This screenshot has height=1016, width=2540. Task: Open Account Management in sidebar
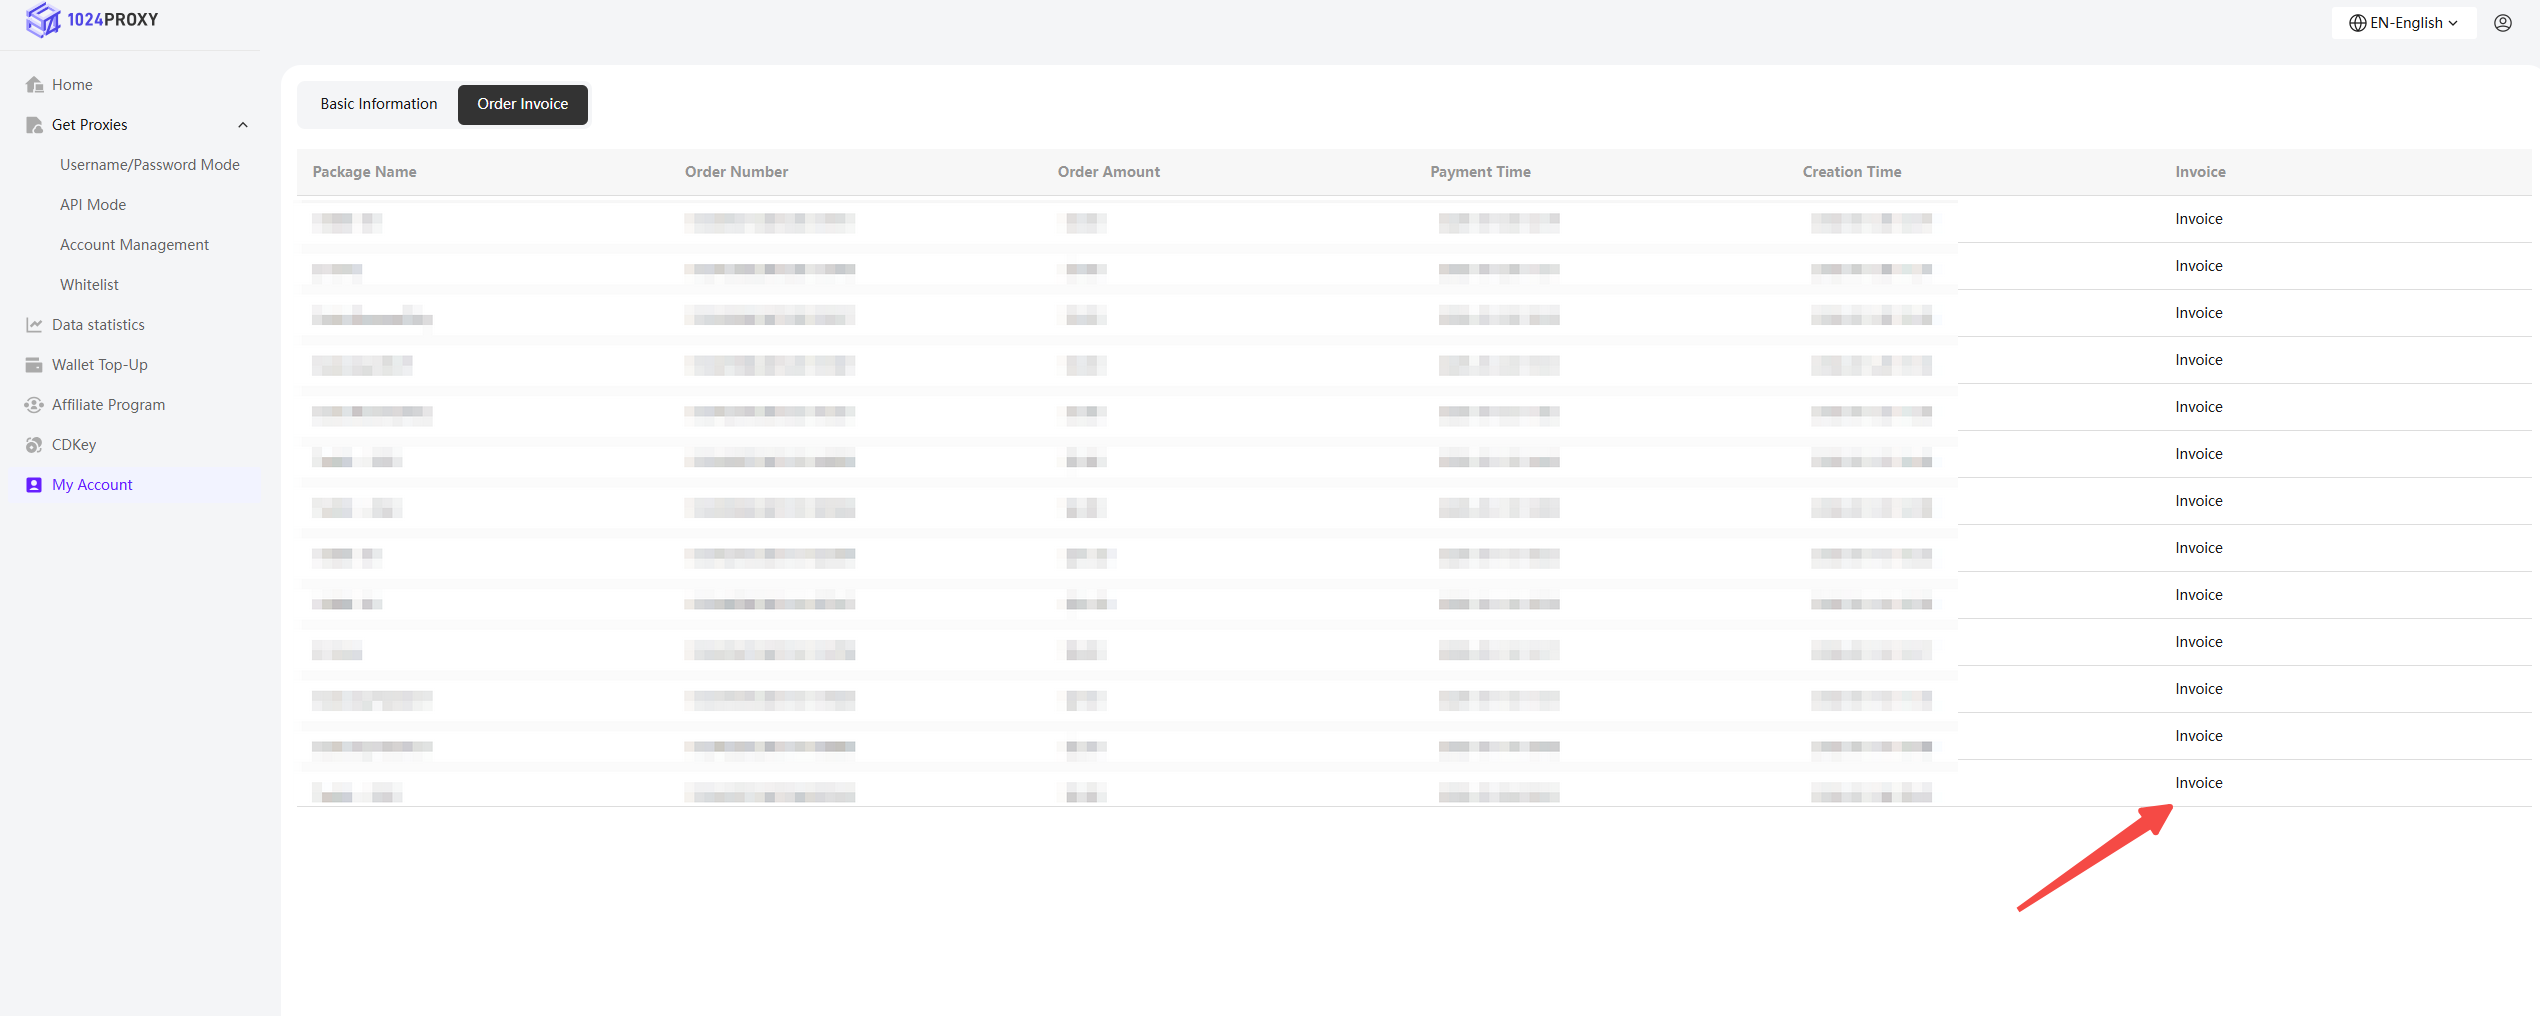(x=134, y=245)
